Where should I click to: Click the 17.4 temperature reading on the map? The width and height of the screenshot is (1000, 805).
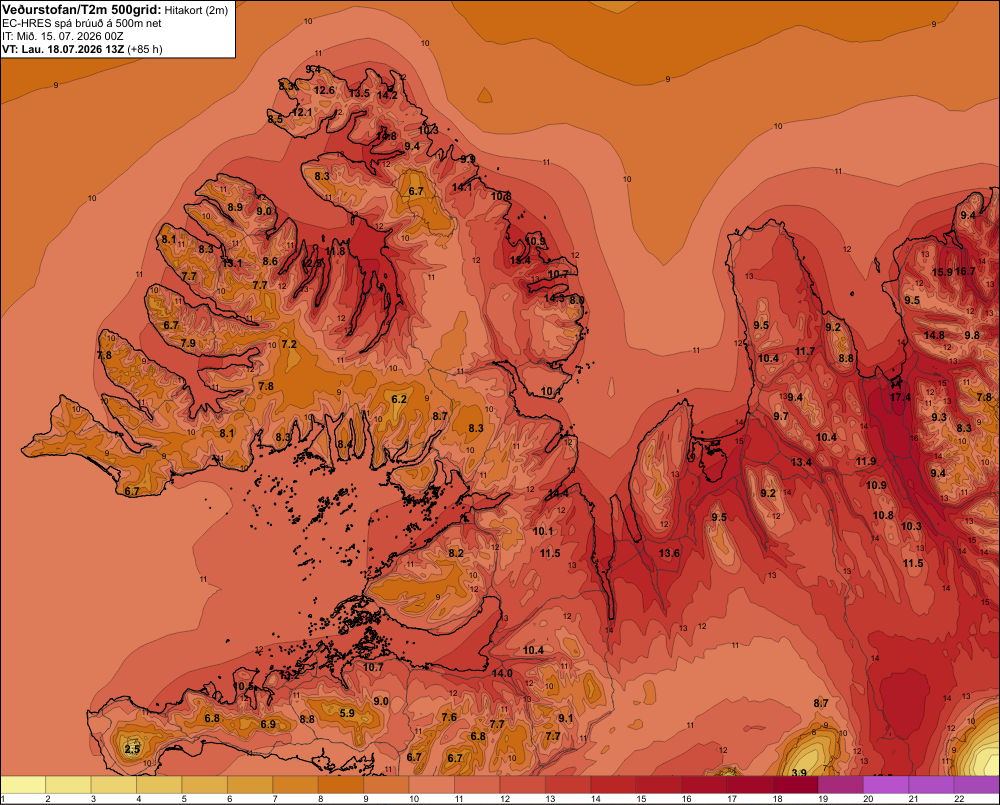coord(900,397)
